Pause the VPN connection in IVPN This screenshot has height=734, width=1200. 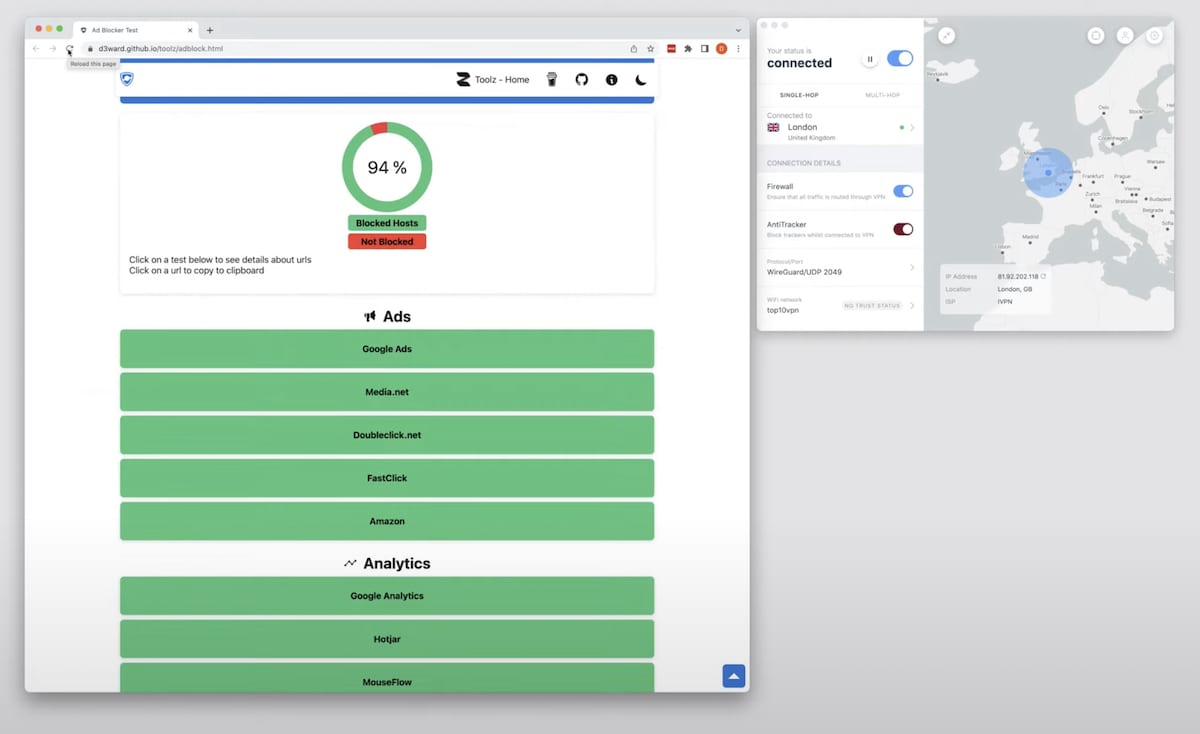click(870, 59)
